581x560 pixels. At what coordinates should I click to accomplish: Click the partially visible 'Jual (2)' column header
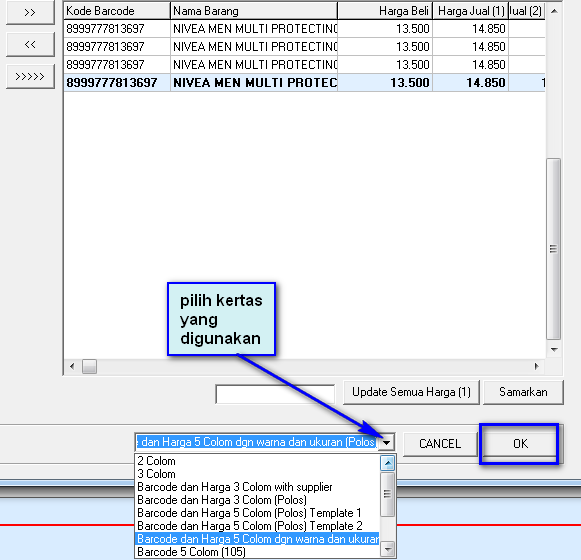tap(527, 11)
